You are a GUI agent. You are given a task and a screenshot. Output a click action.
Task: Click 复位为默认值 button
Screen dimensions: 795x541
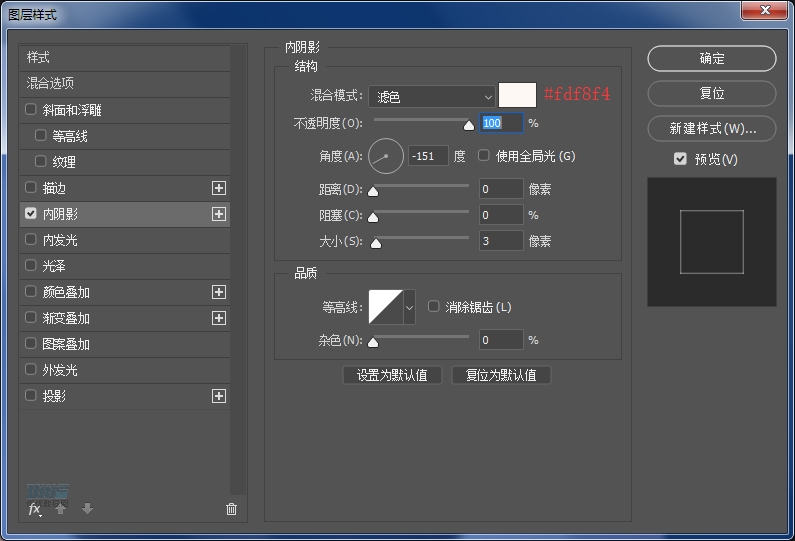[501, 375]
